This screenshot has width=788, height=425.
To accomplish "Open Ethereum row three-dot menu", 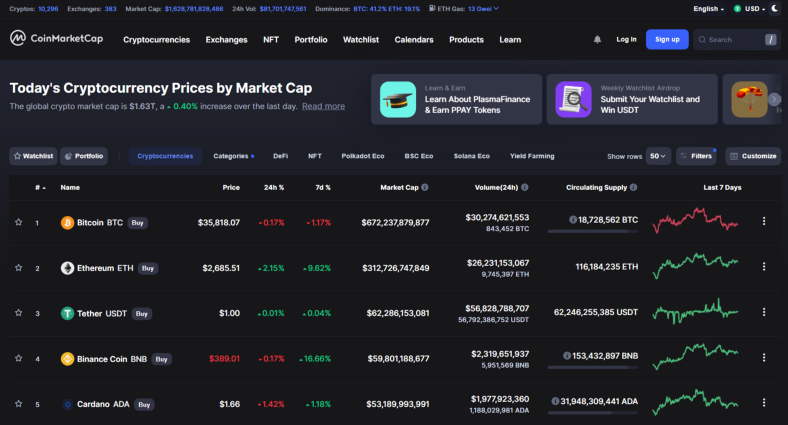I will 764,267.
